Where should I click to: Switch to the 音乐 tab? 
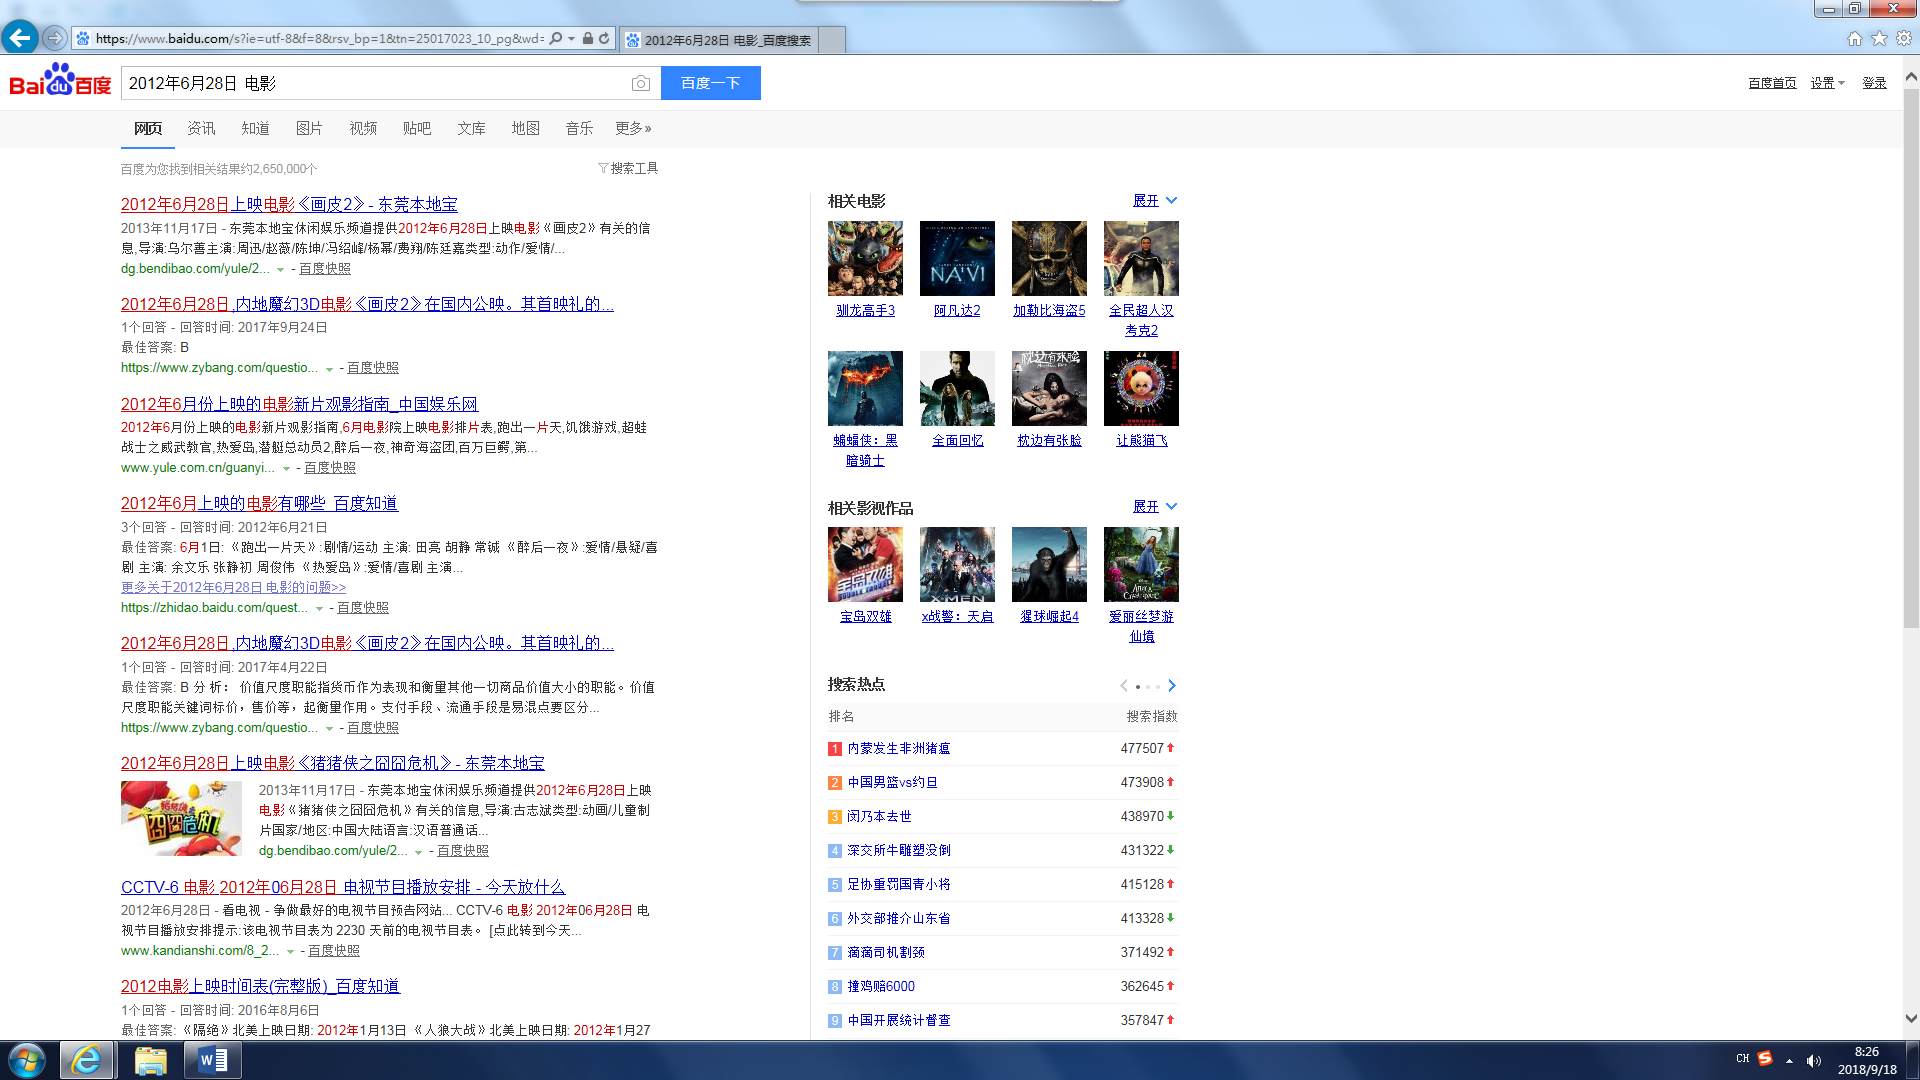[579, 128]
